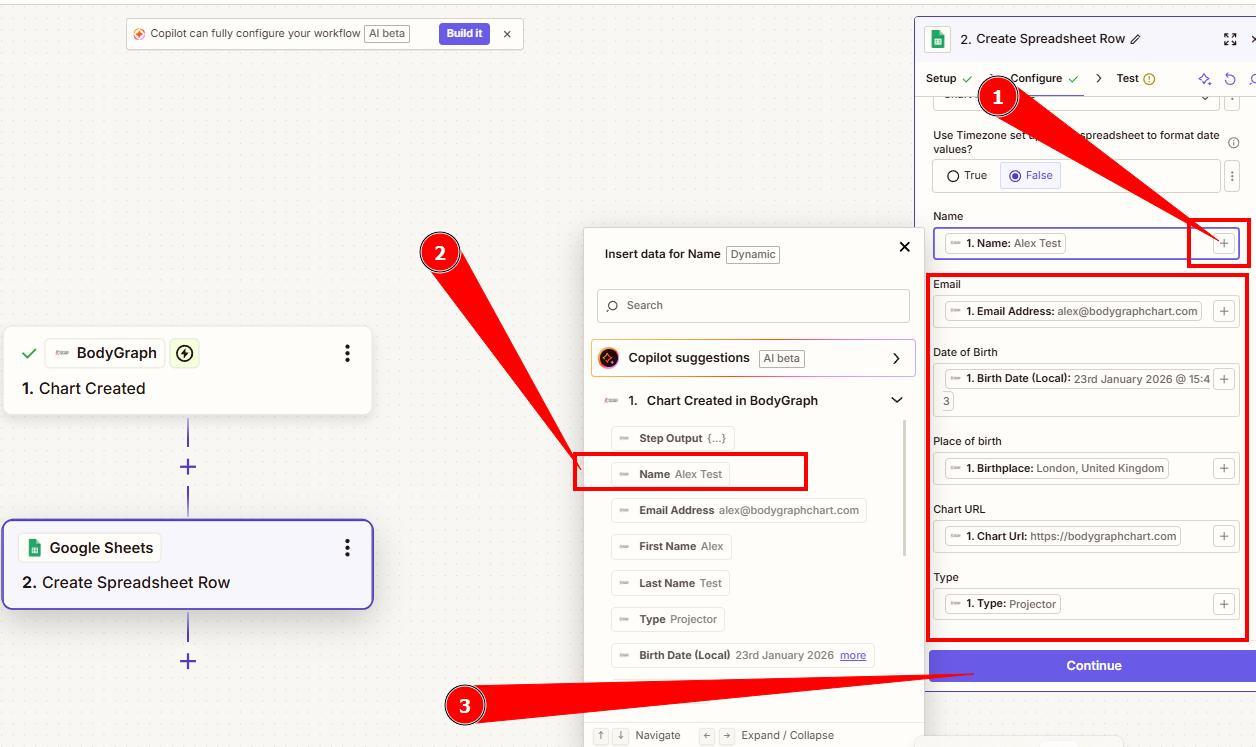Screen dimensions: 1256x747
Task: Switch to the Setup tab
Action: tap(941, 78)
